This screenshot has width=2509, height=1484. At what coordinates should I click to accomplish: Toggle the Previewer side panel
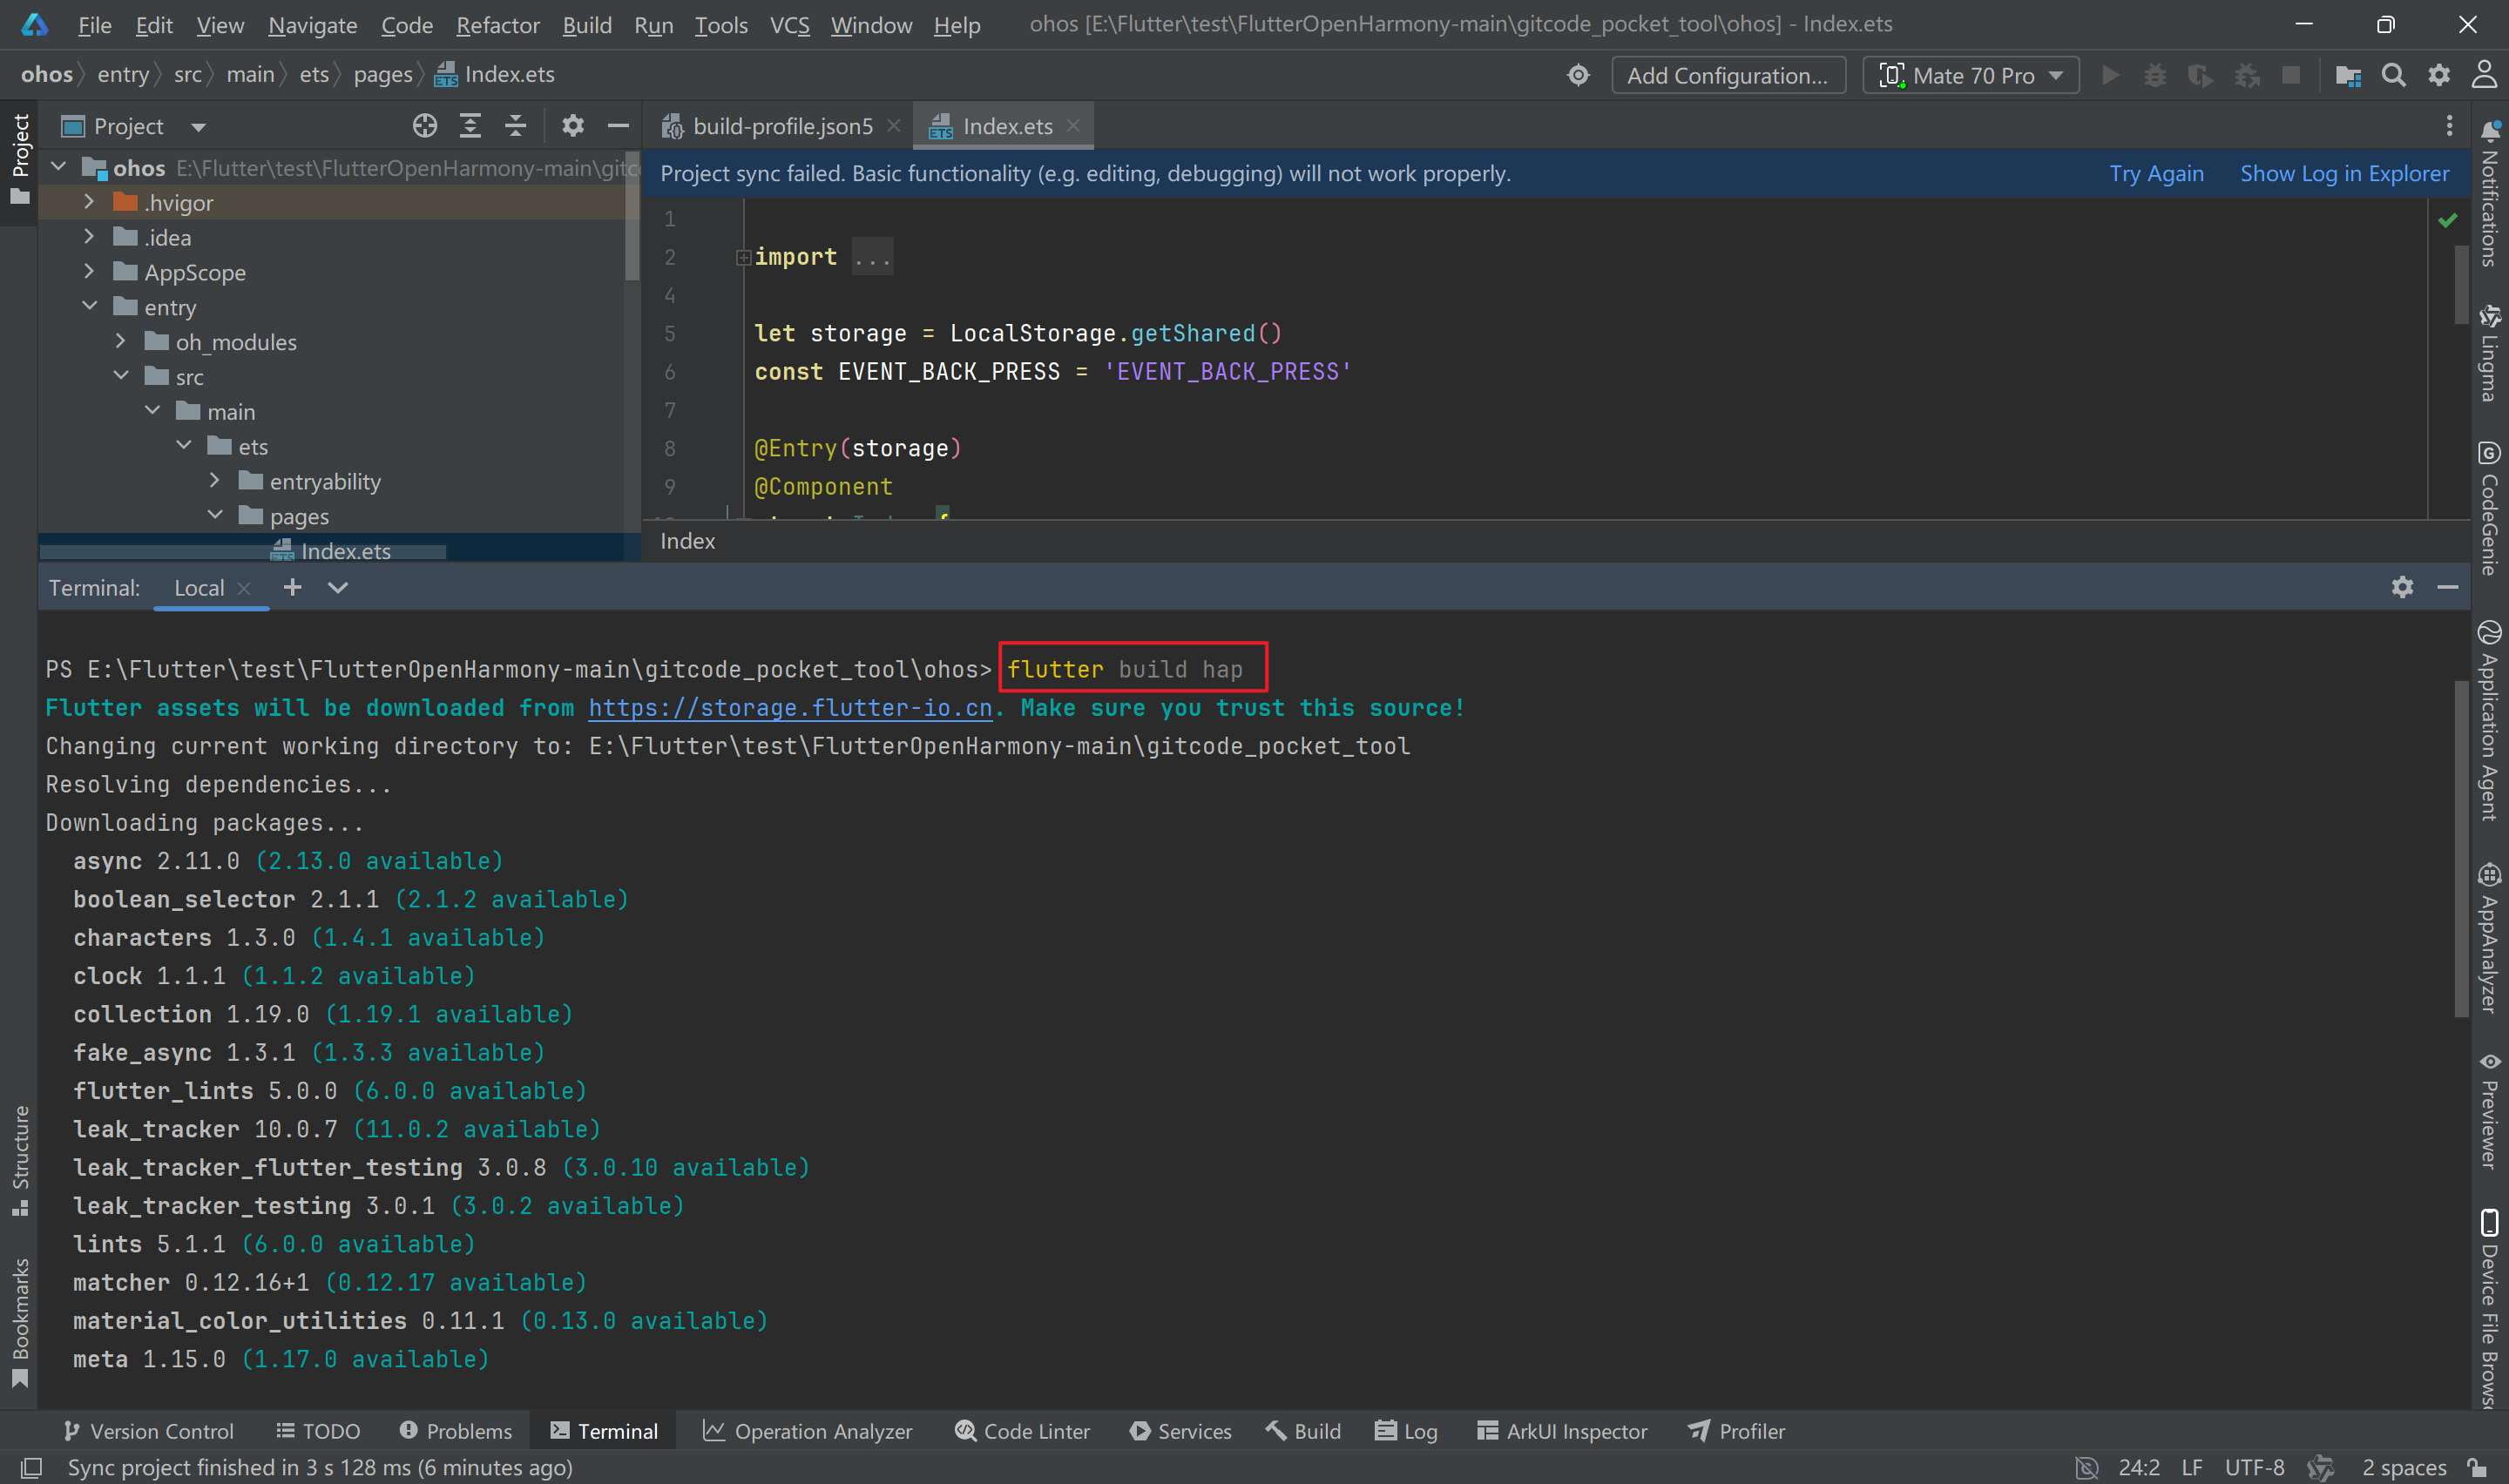pyautogui.click(x=2489, y=1110)
